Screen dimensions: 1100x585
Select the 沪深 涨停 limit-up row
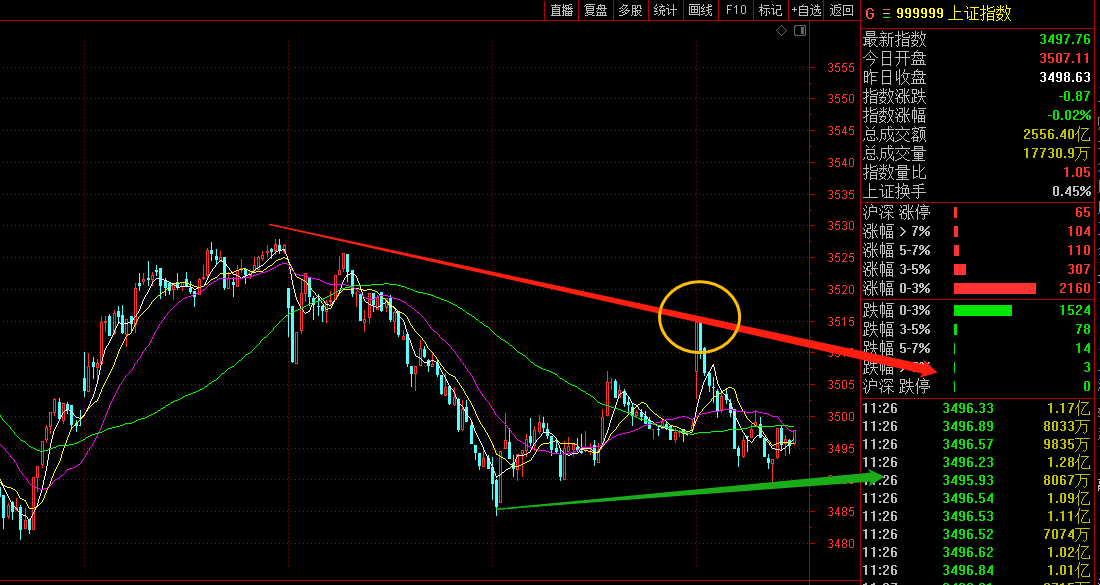(978, 212)
